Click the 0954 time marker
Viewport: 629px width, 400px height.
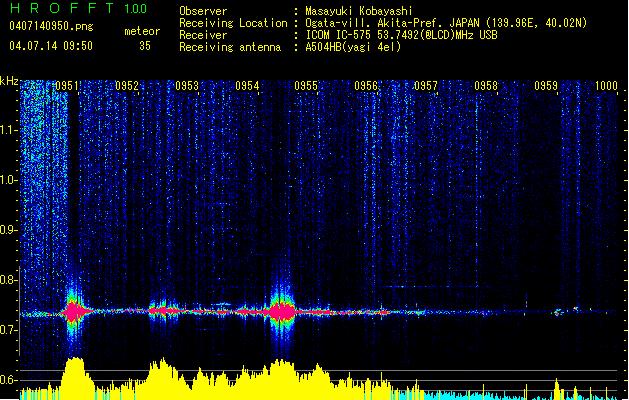tap(247, 86)
